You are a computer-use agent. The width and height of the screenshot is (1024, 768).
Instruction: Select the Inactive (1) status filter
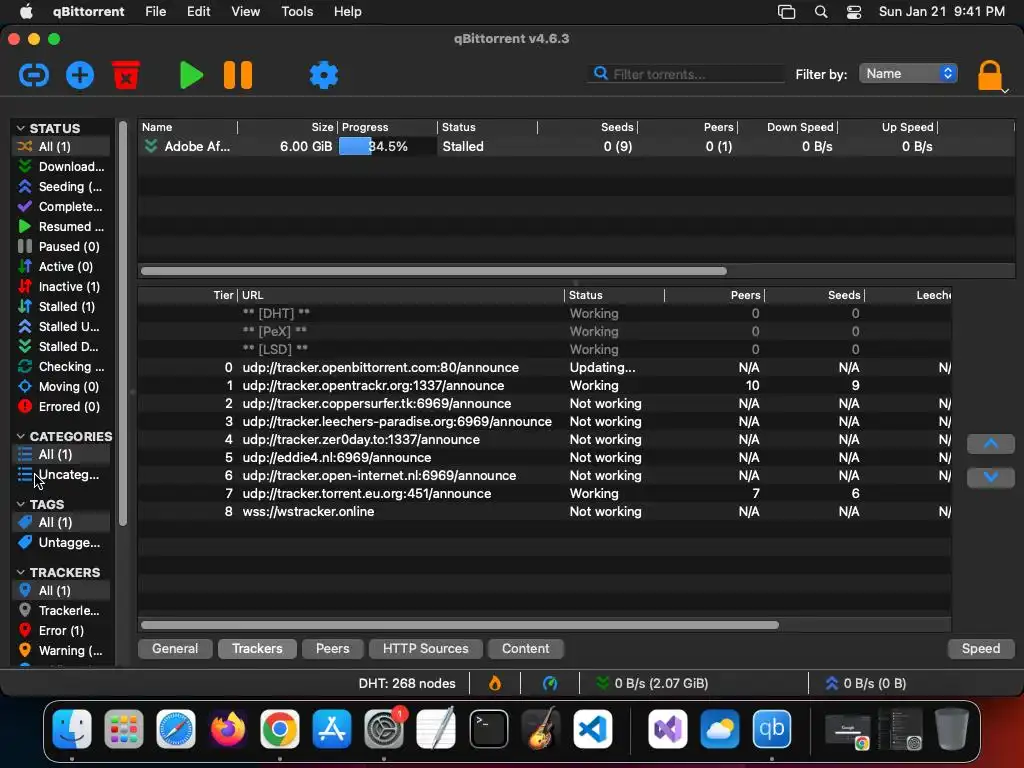[x=61, y=287]
